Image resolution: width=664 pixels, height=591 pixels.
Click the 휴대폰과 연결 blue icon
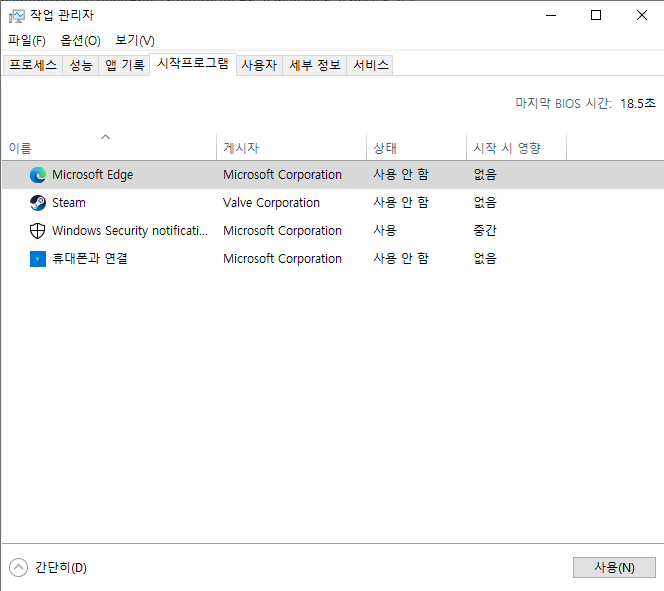[38, 259]
